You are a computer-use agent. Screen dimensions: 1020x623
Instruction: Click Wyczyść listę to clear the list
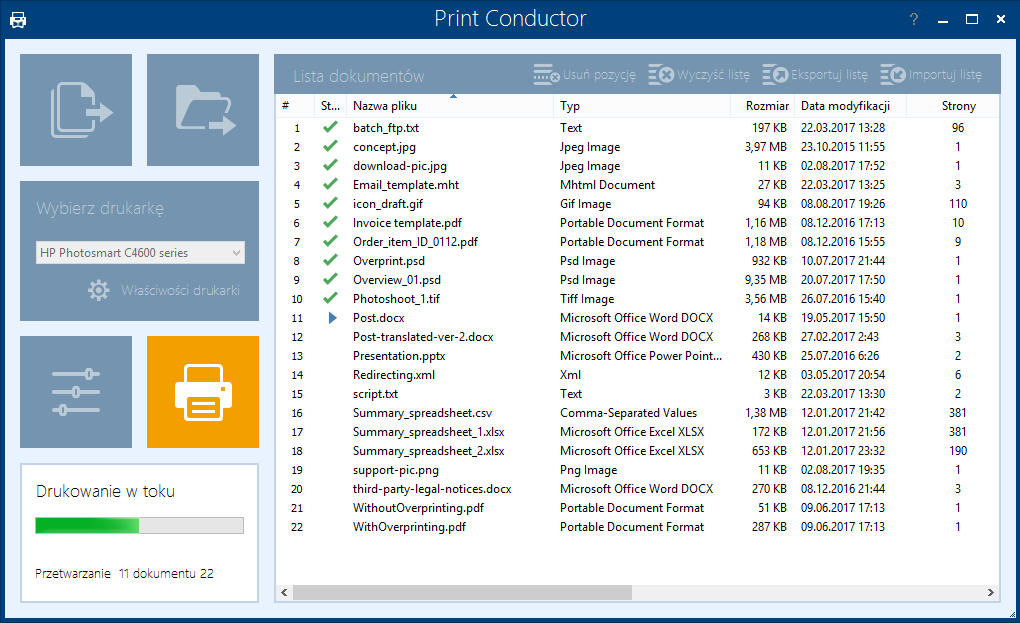tap(699, 75)
